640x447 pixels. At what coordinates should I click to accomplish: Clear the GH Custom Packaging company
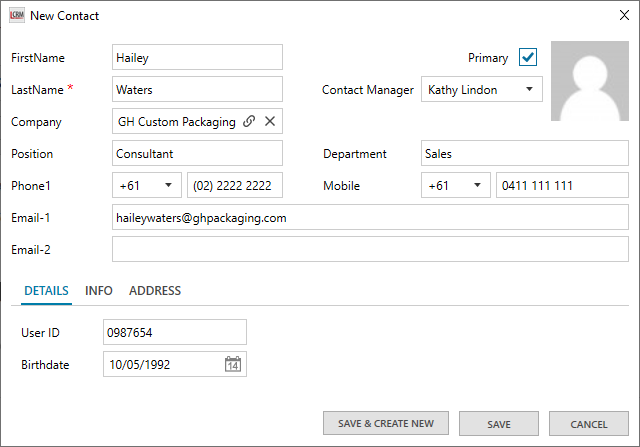pos(269,122)
